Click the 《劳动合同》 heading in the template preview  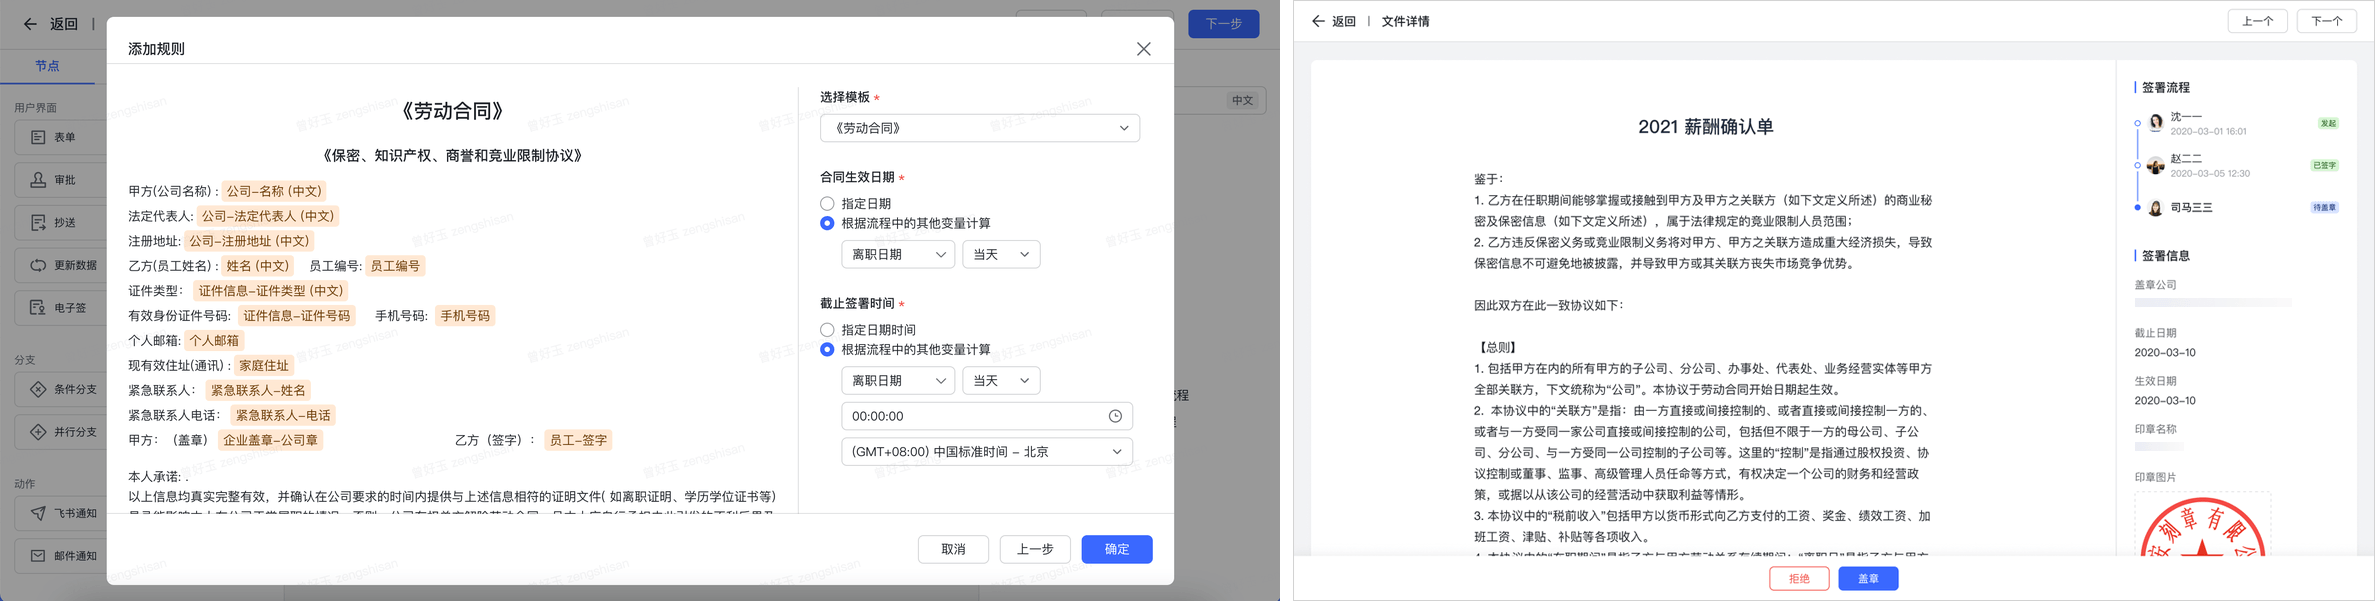click(452, 111)
